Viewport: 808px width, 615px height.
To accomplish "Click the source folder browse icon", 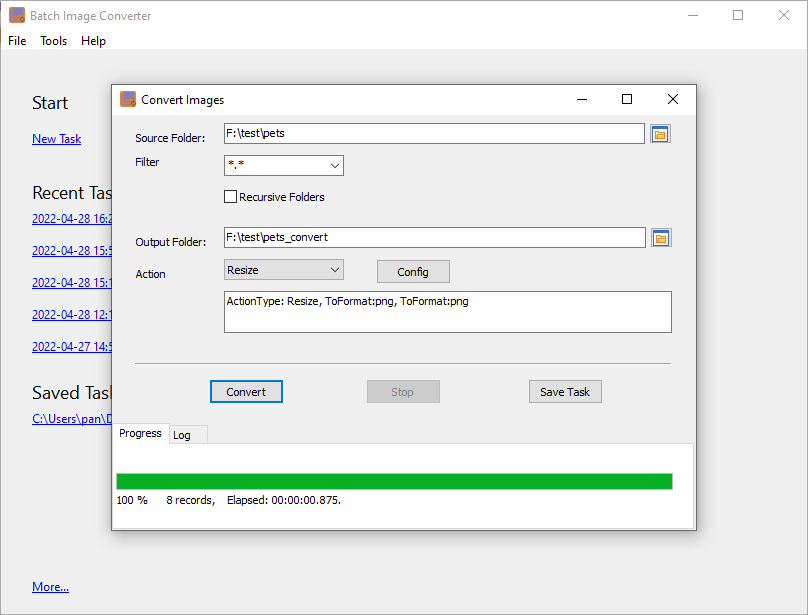I will pos(660,133).
